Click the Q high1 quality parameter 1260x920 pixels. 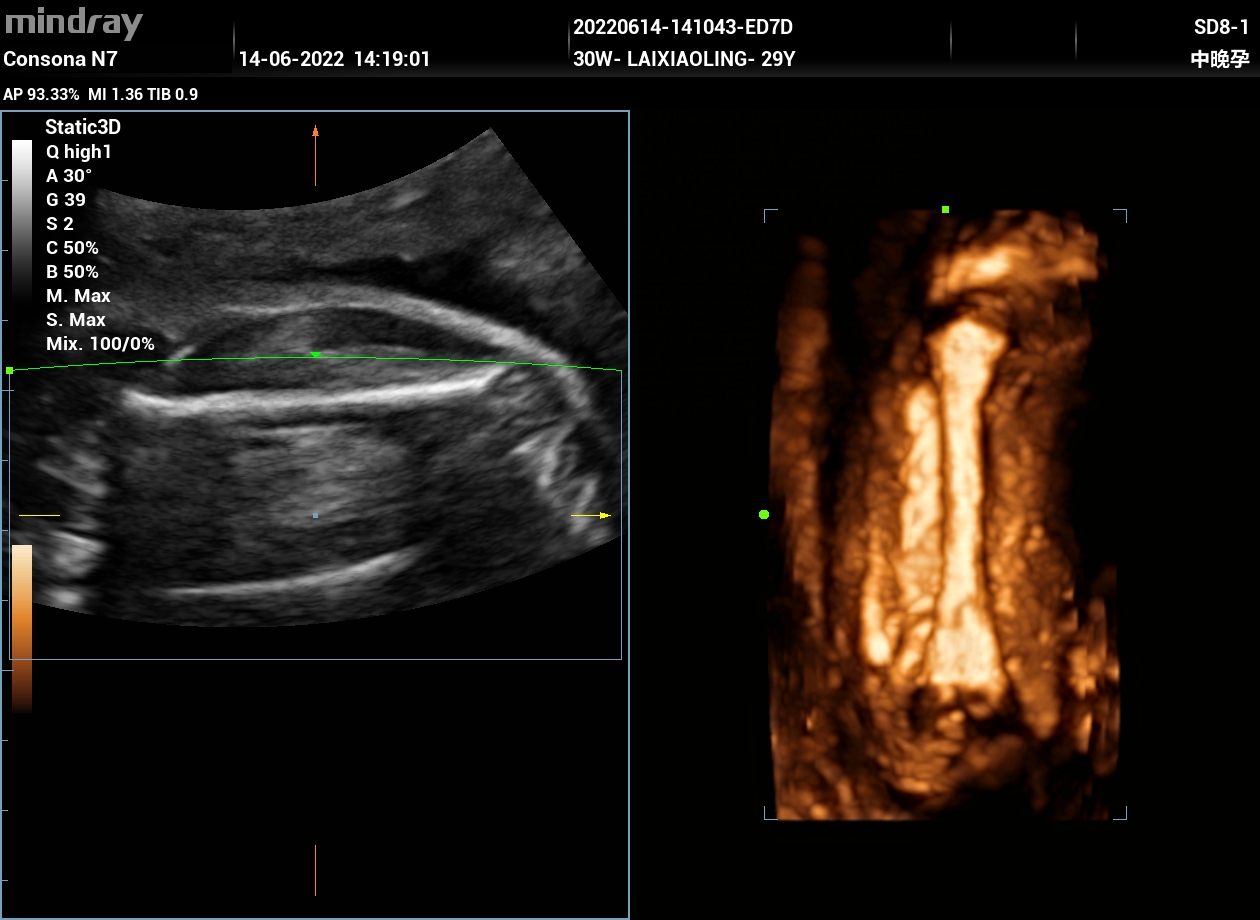pos(79,152)
